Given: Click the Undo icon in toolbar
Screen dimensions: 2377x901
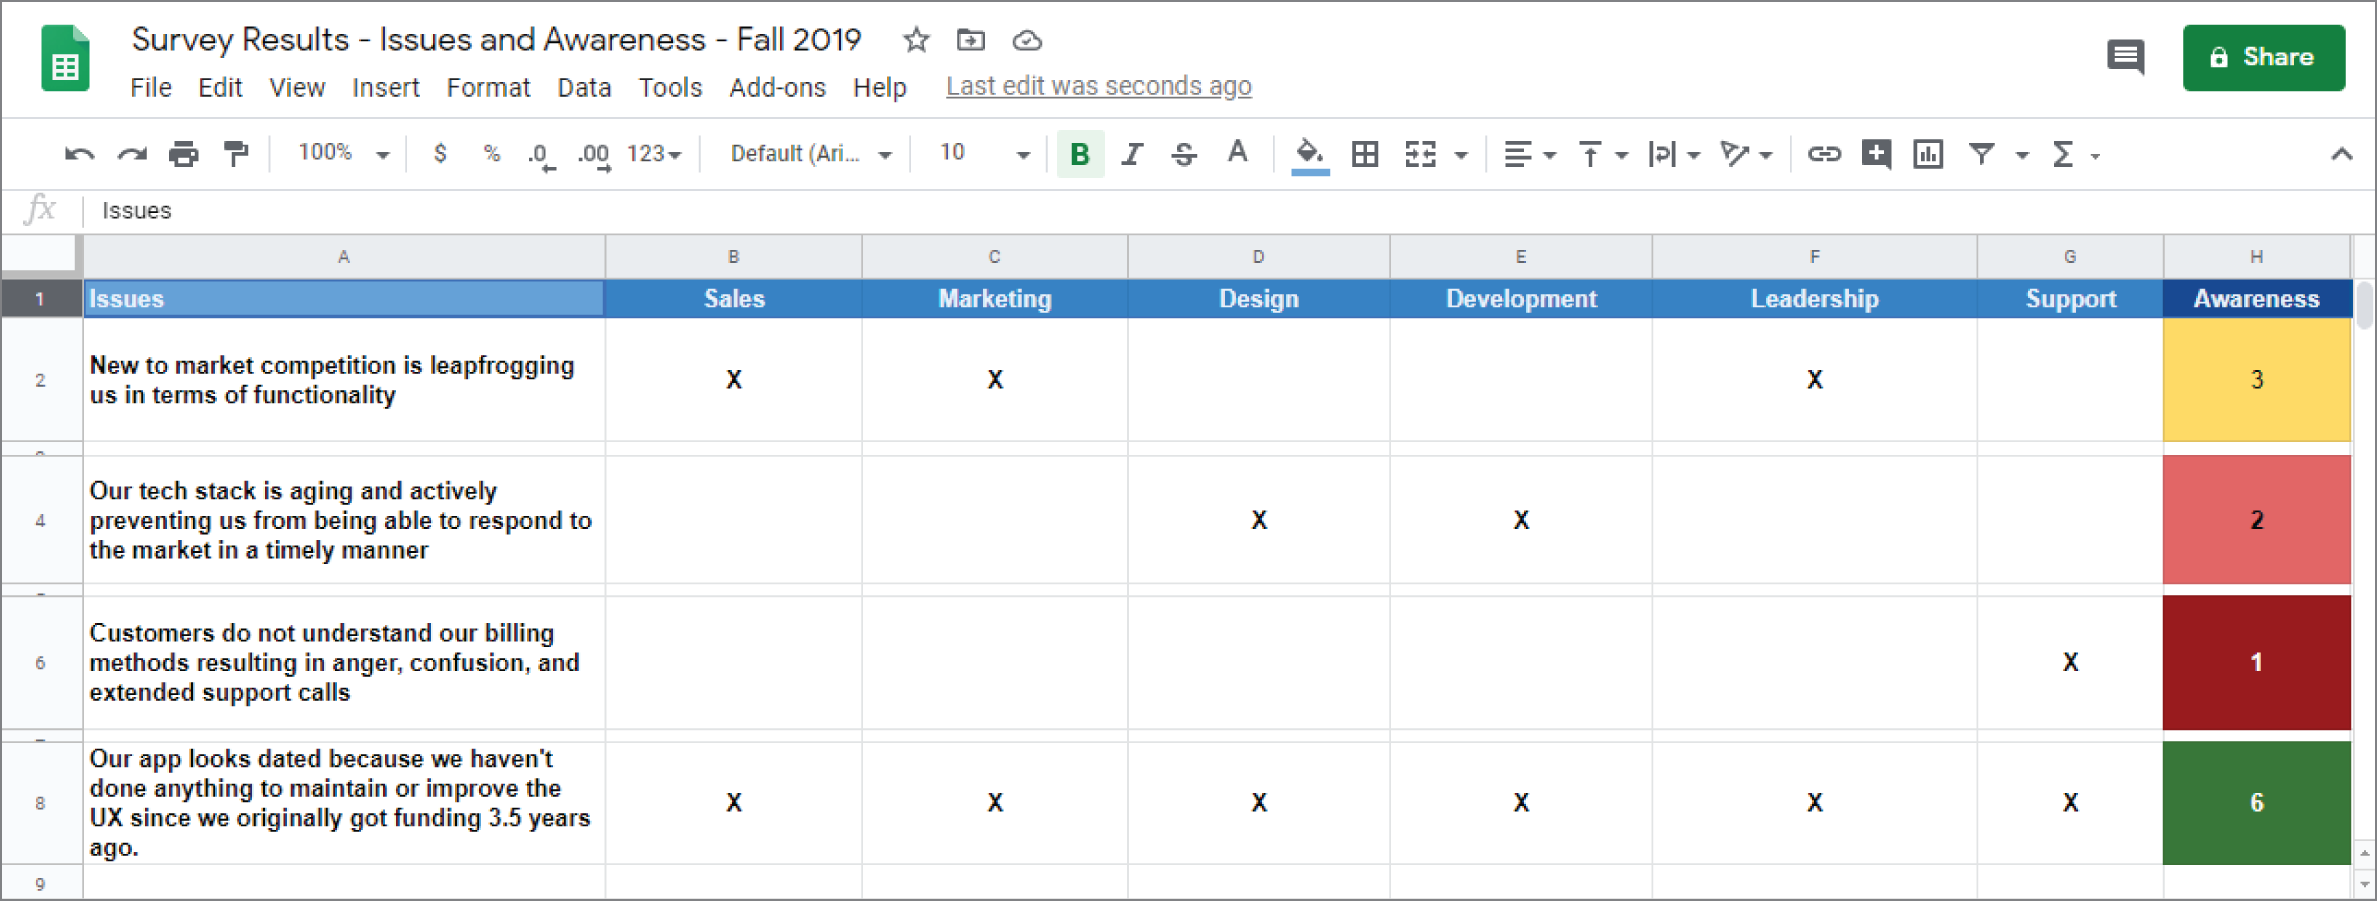Looking at the screenshot, I should 79,154.
